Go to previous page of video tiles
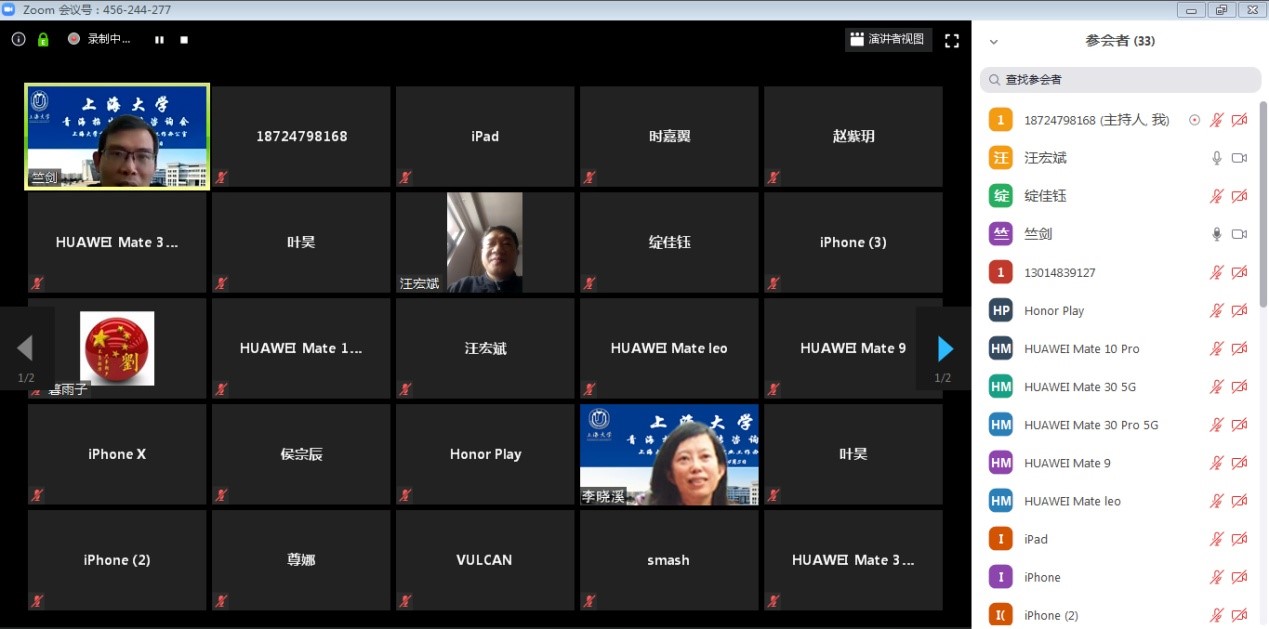 pyautogui.click(x=26, y=348)
